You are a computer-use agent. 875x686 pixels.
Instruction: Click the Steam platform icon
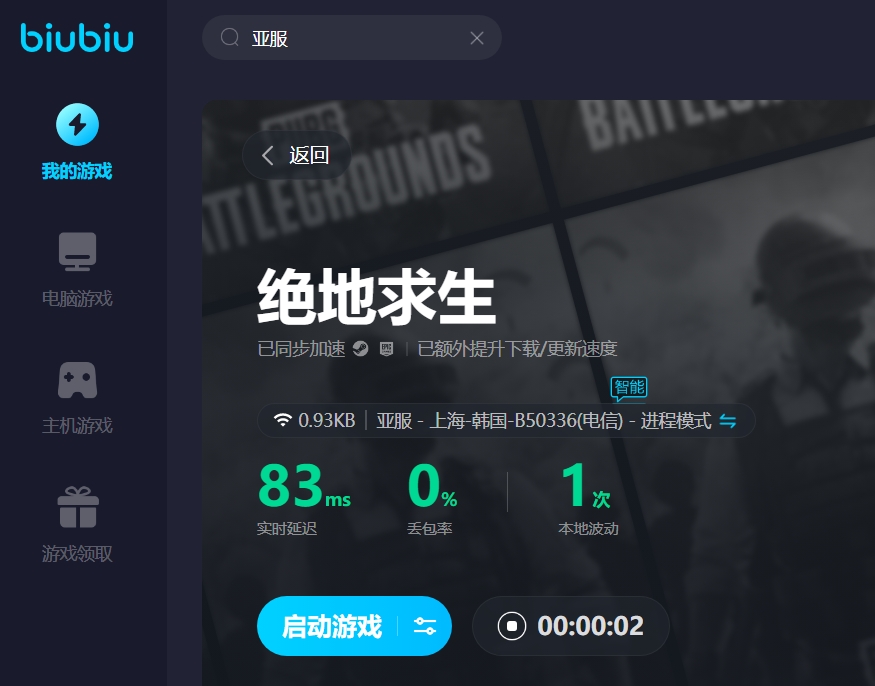[x=360, y=349]
